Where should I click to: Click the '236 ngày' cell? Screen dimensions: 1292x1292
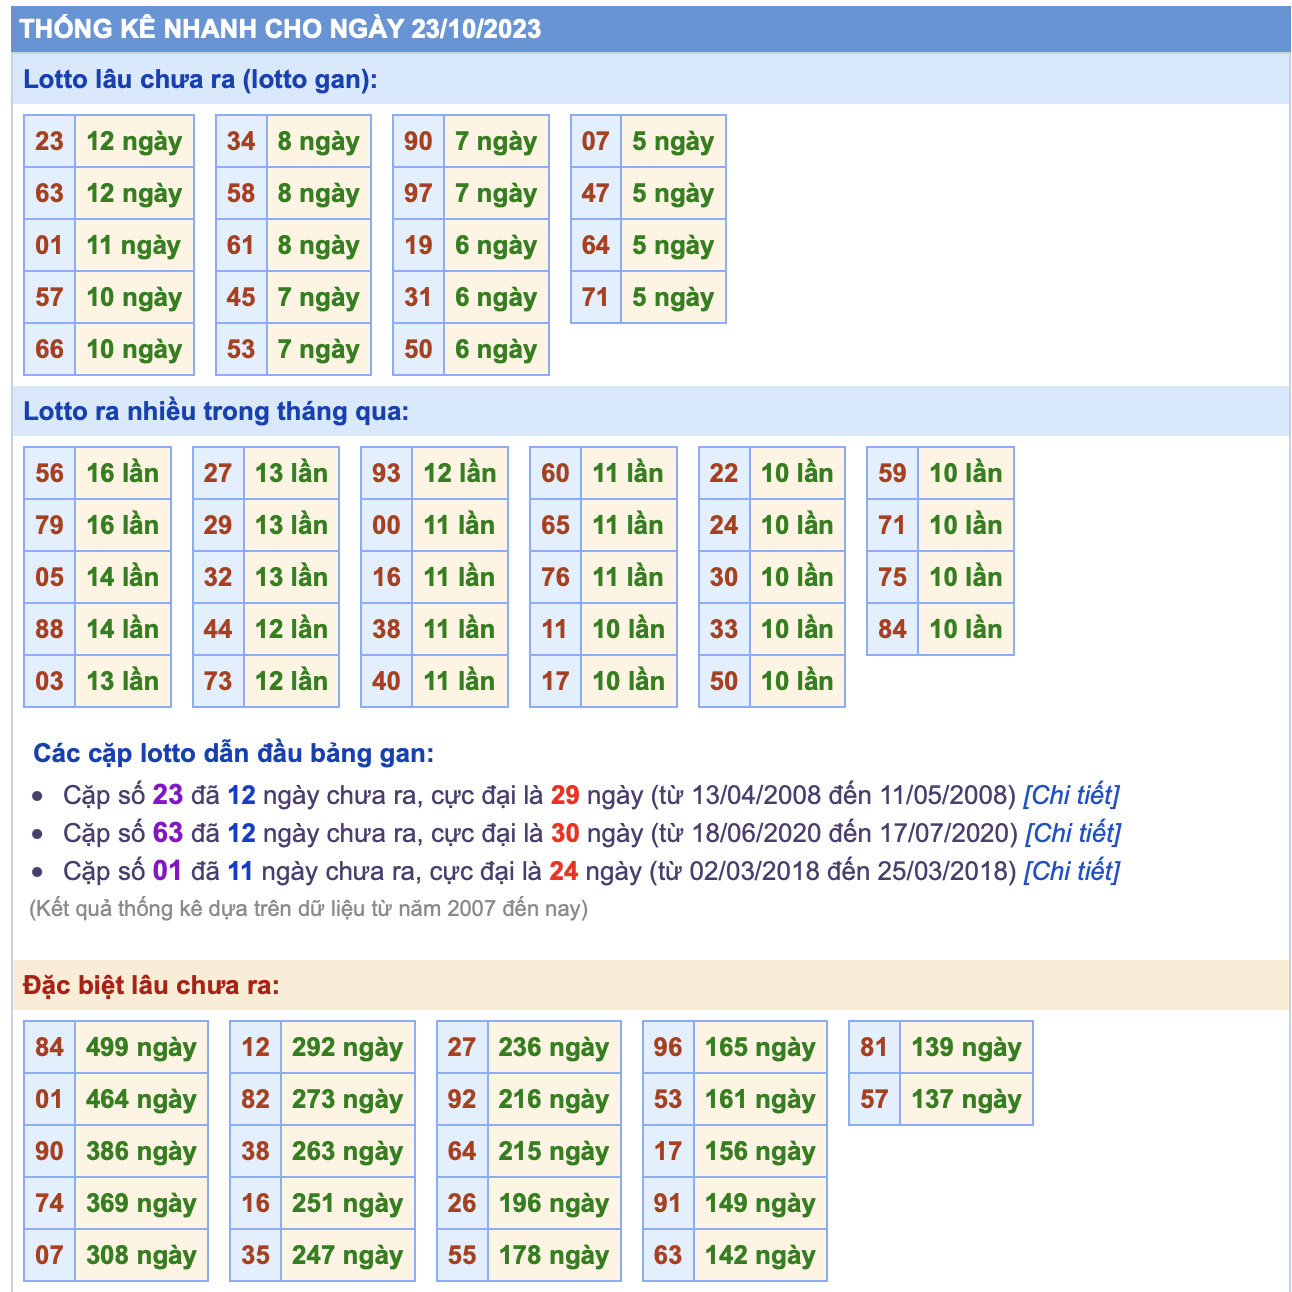pyautogui.click(x=554, y=1047)
